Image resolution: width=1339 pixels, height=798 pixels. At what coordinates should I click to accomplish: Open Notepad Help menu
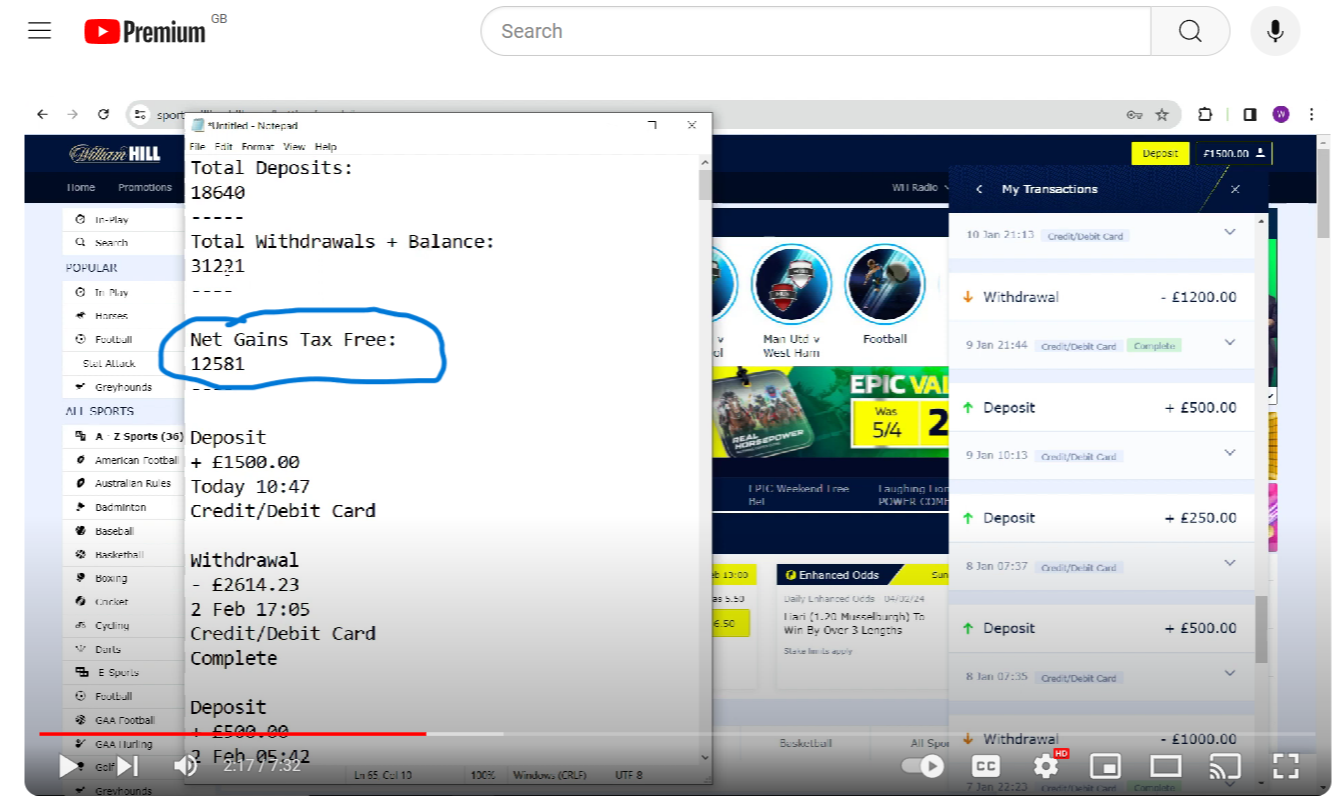[x=326, y=146]
